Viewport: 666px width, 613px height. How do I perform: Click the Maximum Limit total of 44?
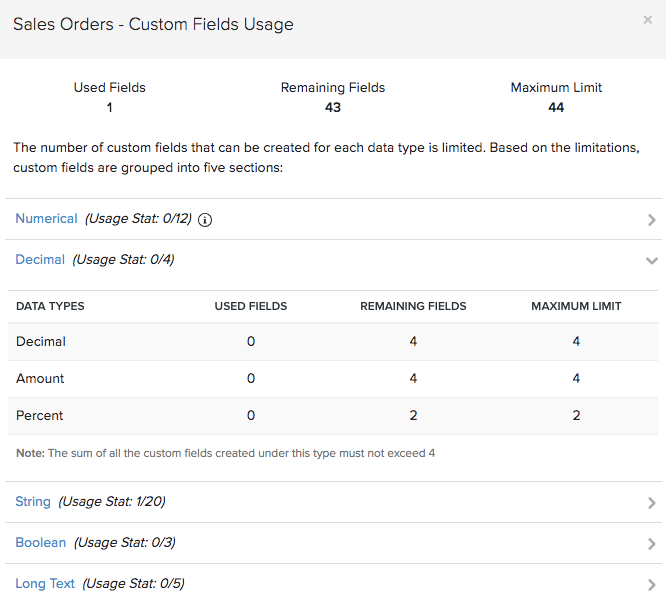(x=556, y=107)
